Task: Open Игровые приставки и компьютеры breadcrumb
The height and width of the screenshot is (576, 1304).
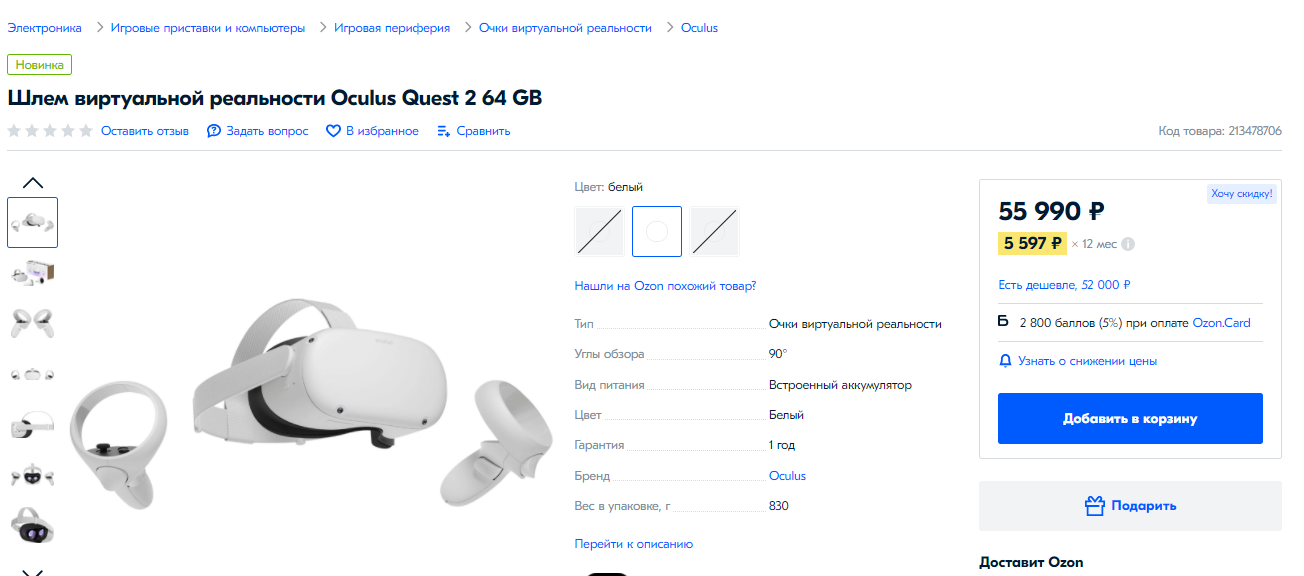Action: pyautogui.click(x=208, y=28)
